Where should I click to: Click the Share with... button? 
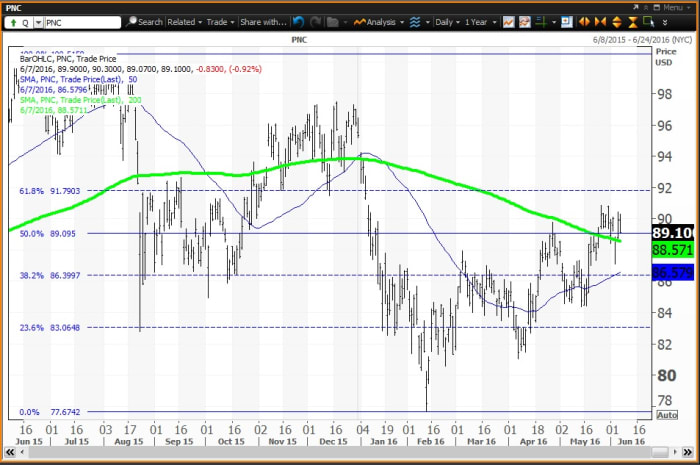coord(263,21)
